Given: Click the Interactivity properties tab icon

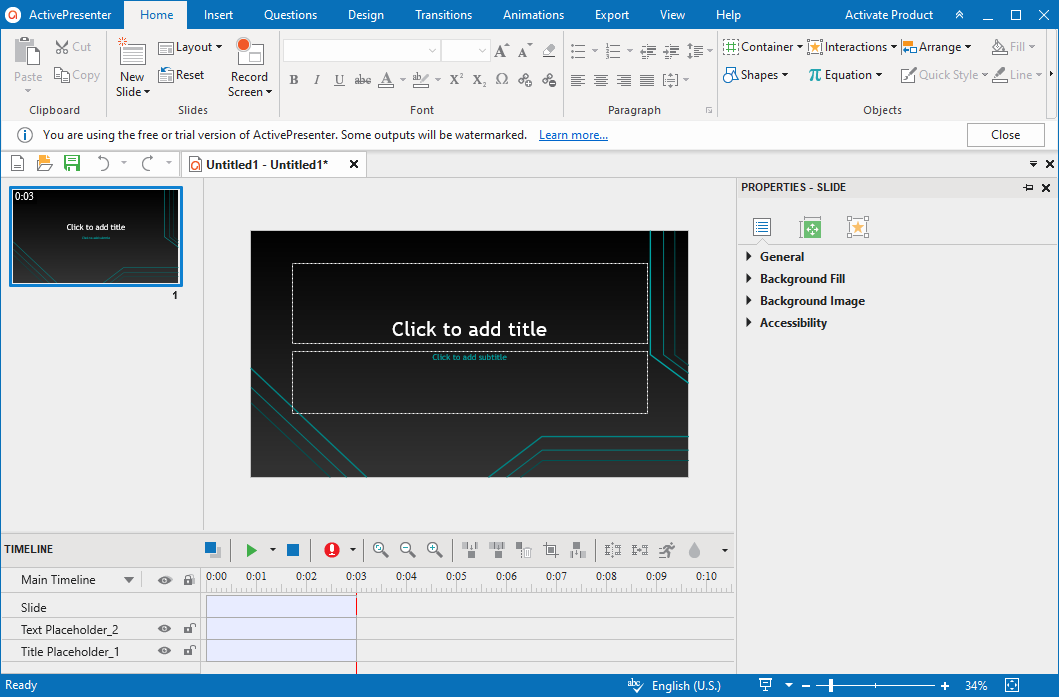Looking at the screenshot, I should point(857,228).
